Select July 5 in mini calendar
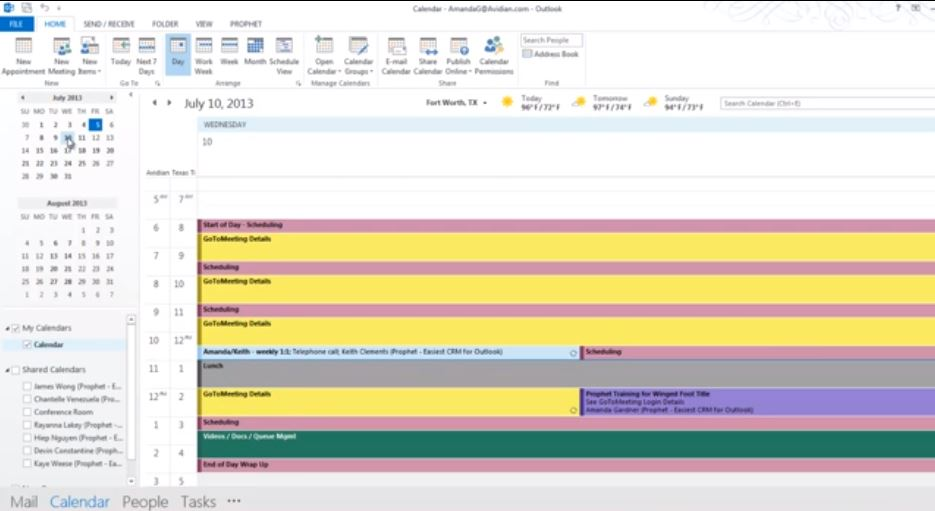935x511 pixels. coord(95,125)
